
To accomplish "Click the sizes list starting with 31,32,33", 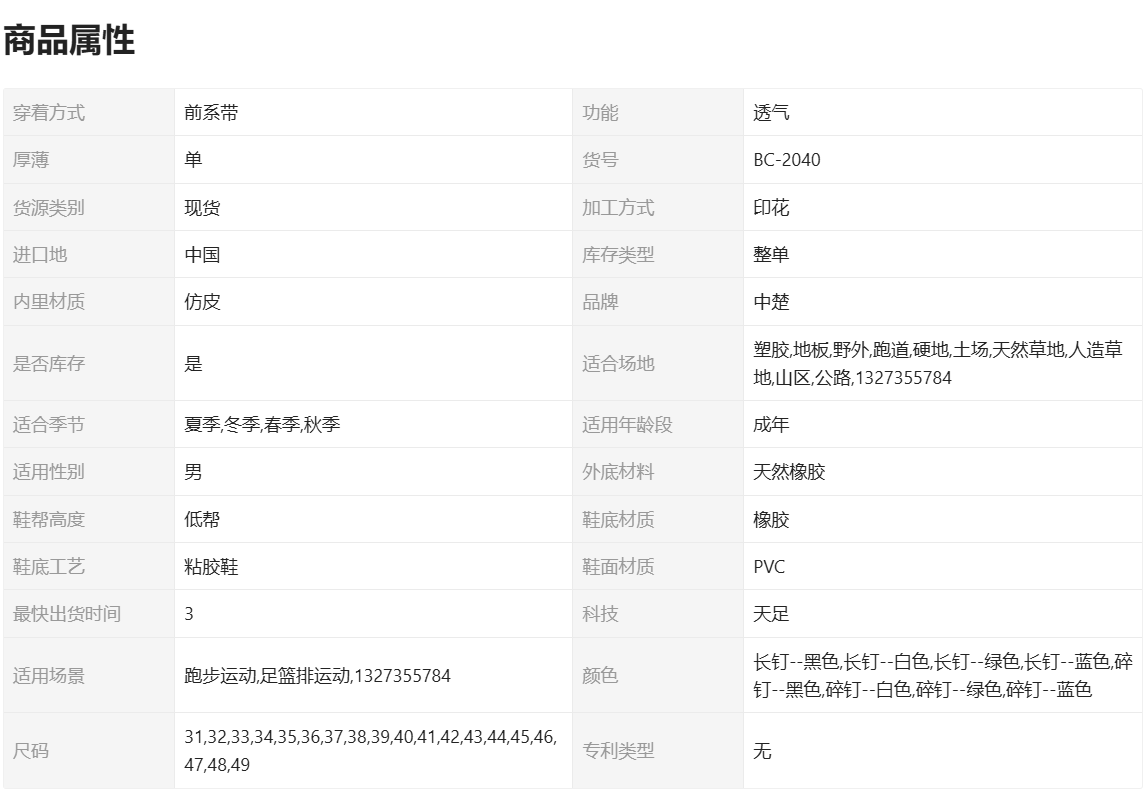I will coord(370,750).
